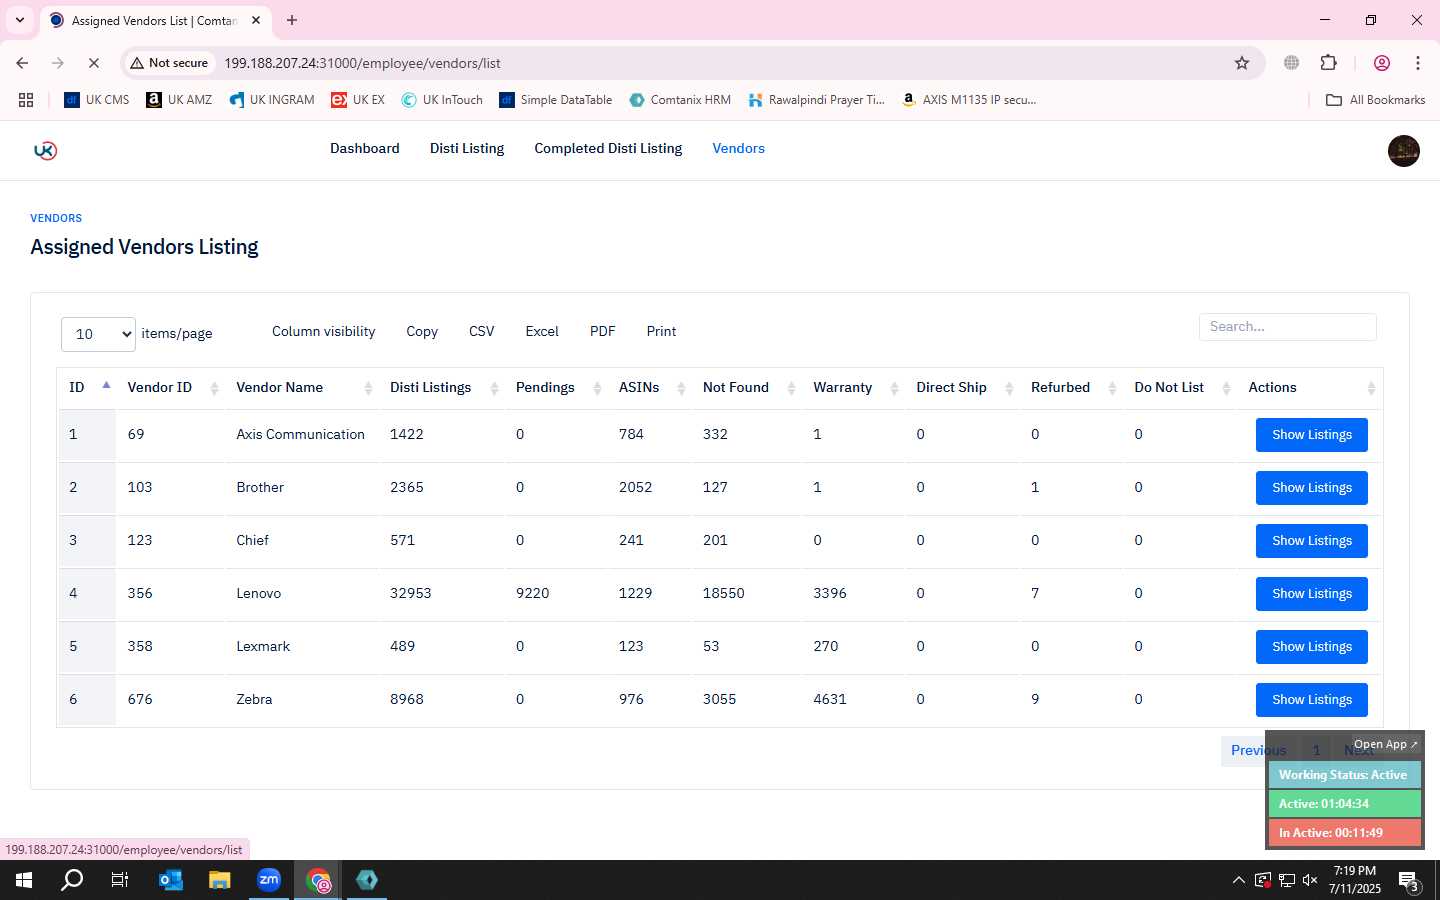Viewport: 1440px width, 900px height.
Task: Click VENDORS breadcrumb label
Action: (56, 218)
